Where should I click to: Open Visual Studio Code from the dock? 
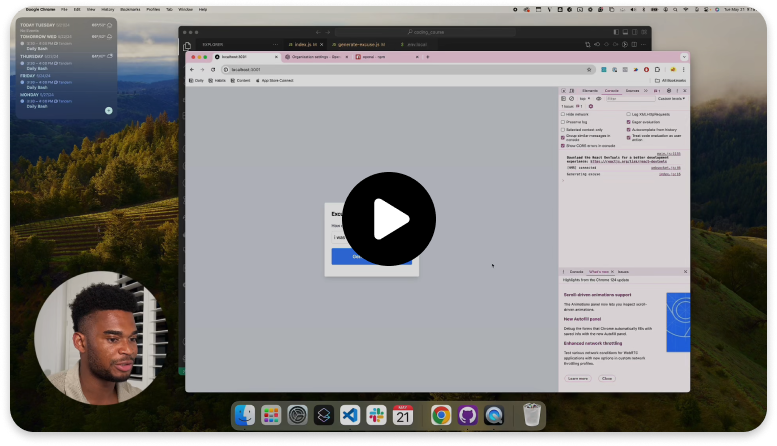(x=350, y=415)
